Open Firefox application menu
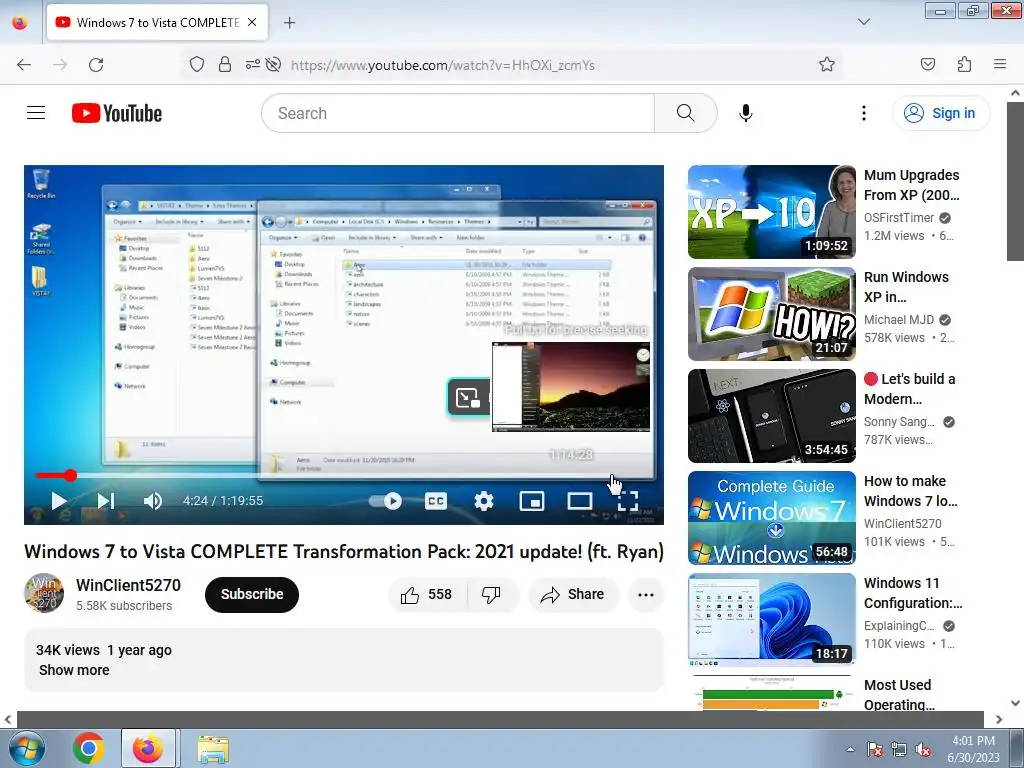This screenshot has width=1024, height=768. 1000,64
